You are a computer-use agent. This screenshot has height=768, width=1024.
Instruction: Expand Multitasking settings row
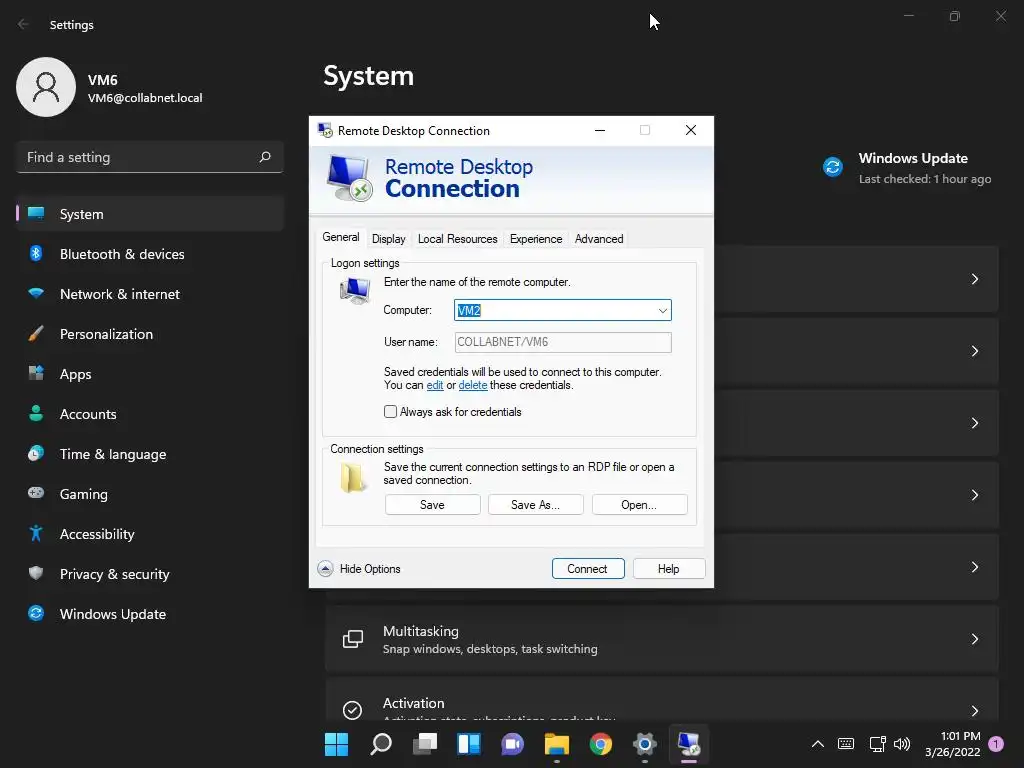click(x=662, y=639)
